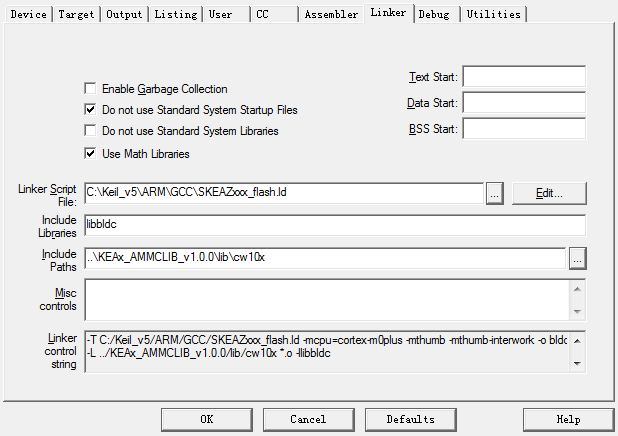Enable Garbage Collection checkbox
618x436 pixels.
point(90,88)
